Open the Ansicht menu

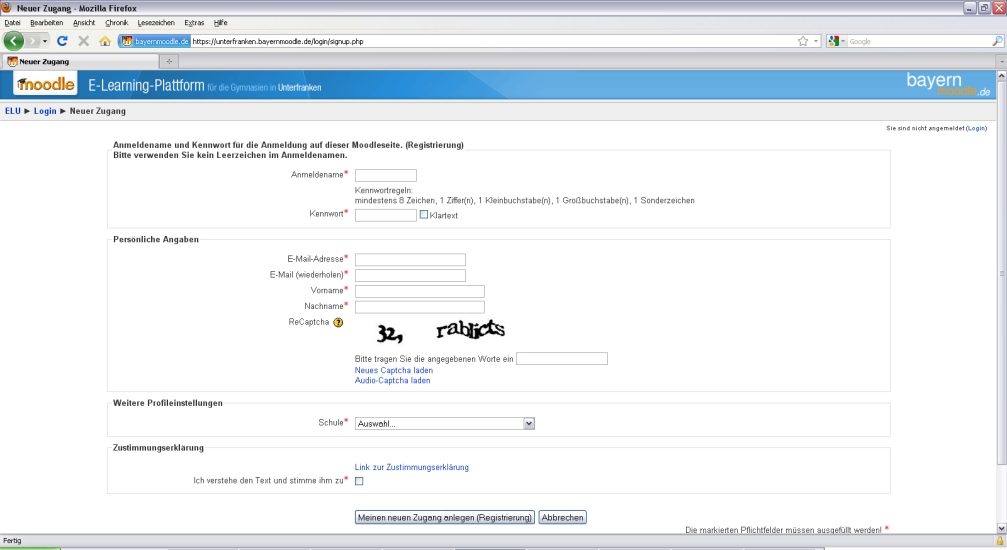(x=83, y=22)
